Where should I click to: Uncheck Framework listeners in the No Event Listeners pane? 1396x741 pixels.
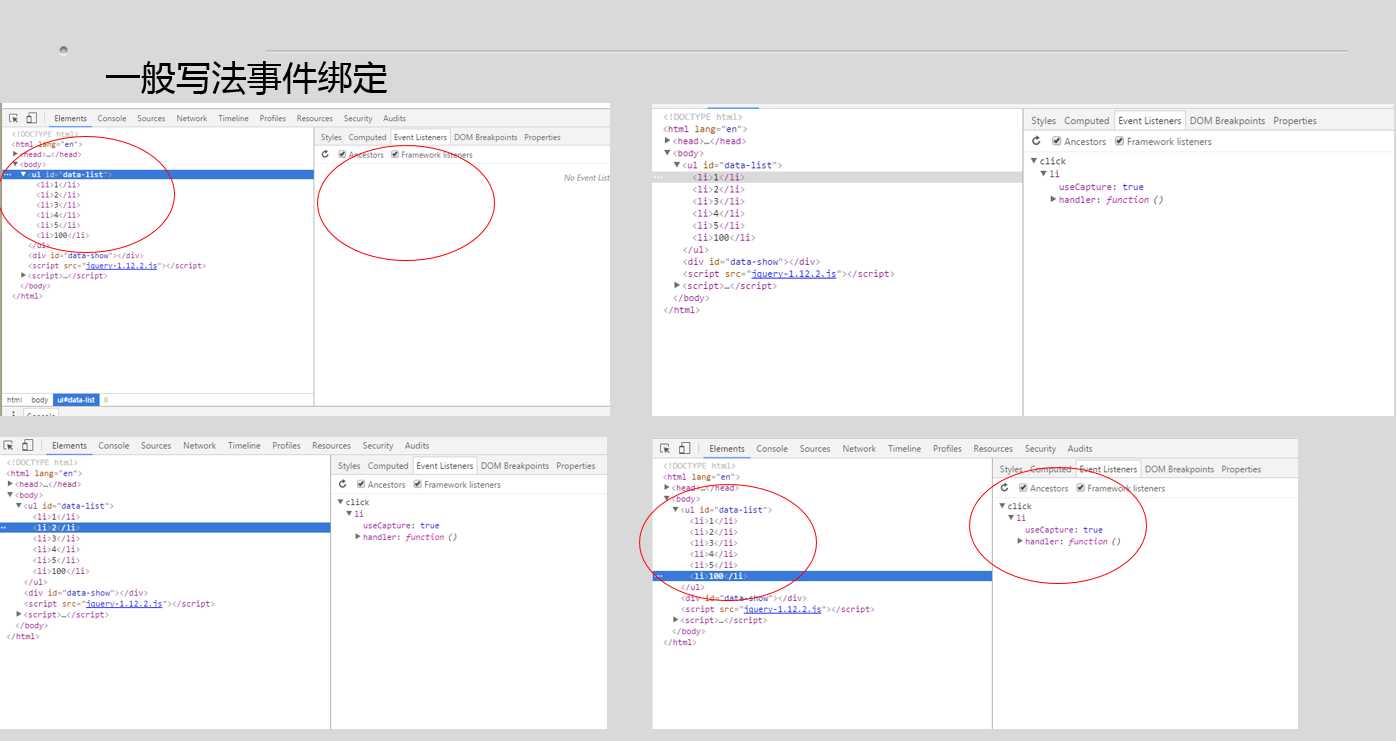coord(395,155)
